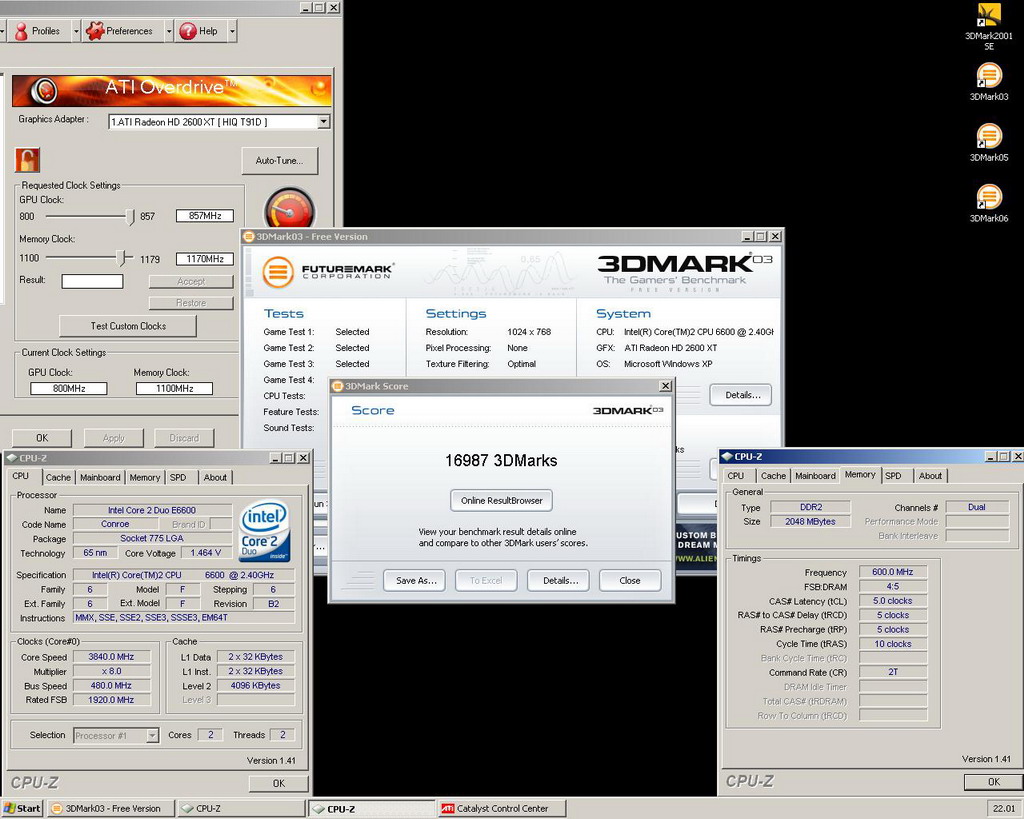This screenshot has height=819, width=1024.
Task: Switch to SPD tab in left CPU-Z
Action: [x=178, y=477]
